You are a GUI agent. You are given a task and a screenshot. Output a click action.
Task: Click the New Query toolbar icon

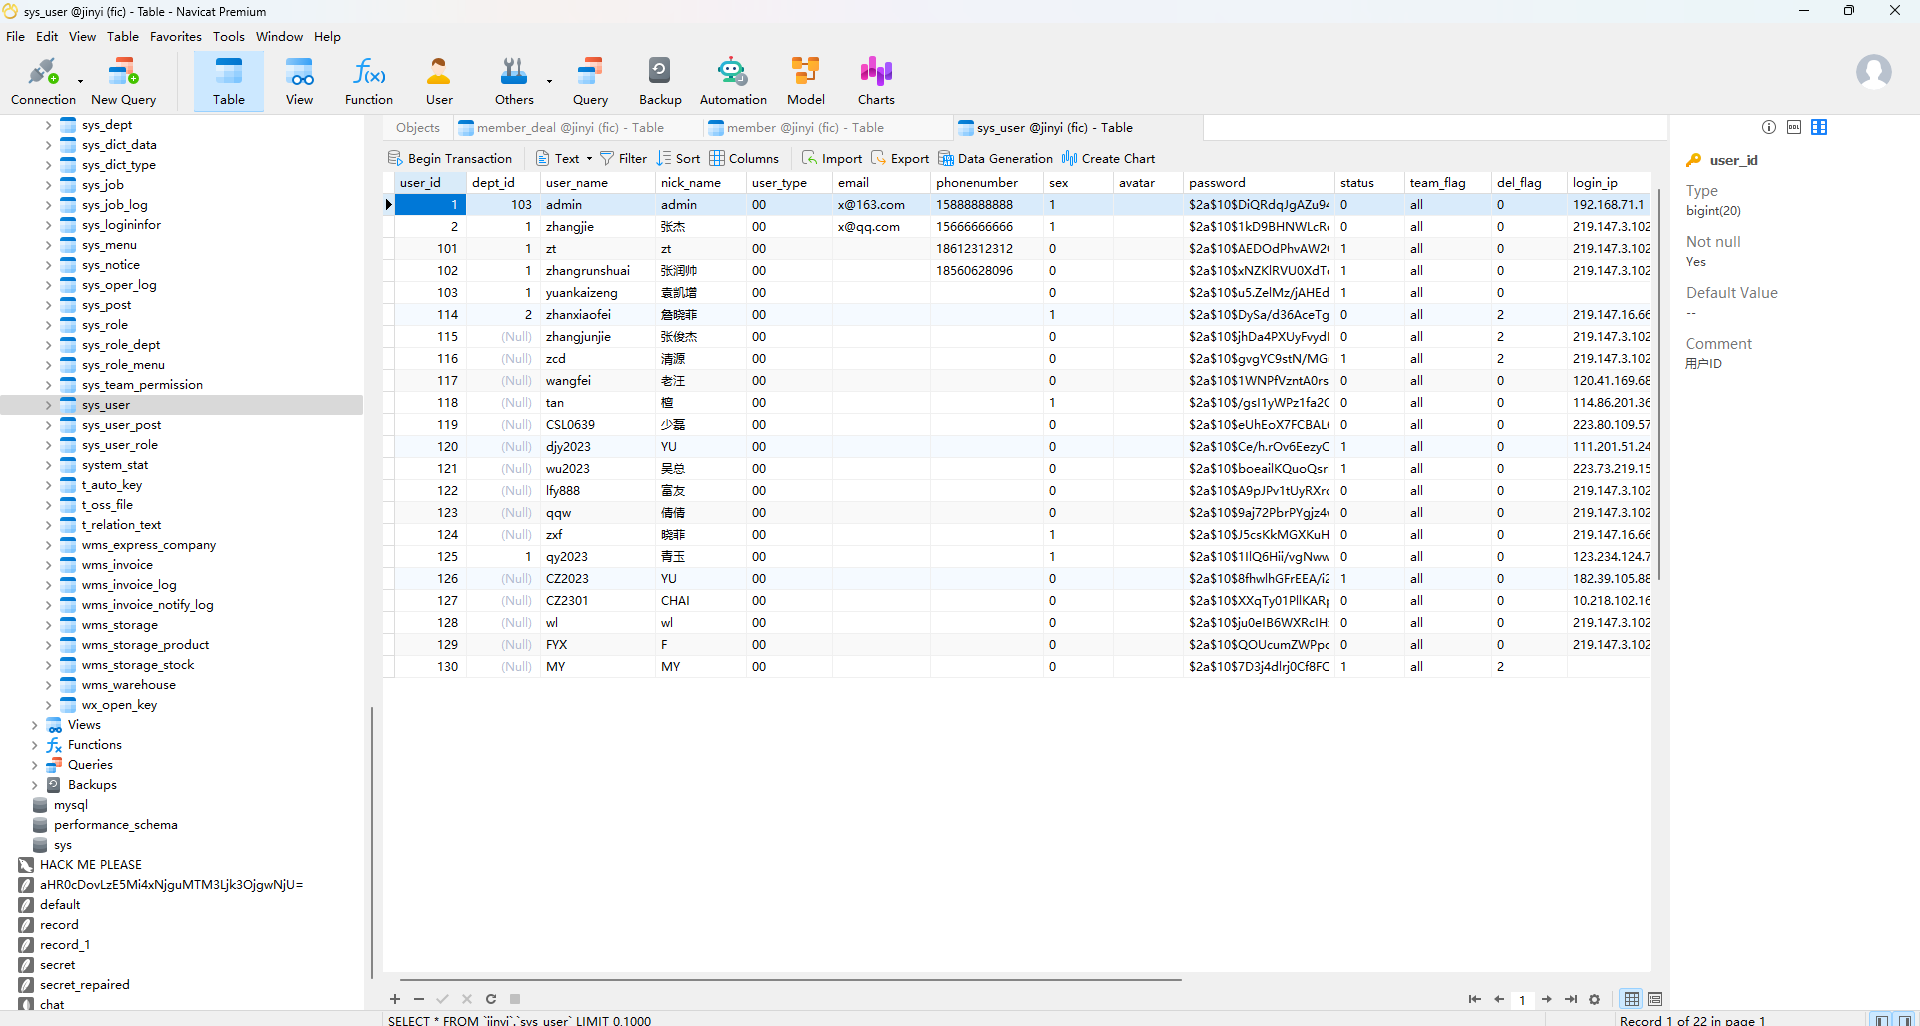click(x=123, y=80)
